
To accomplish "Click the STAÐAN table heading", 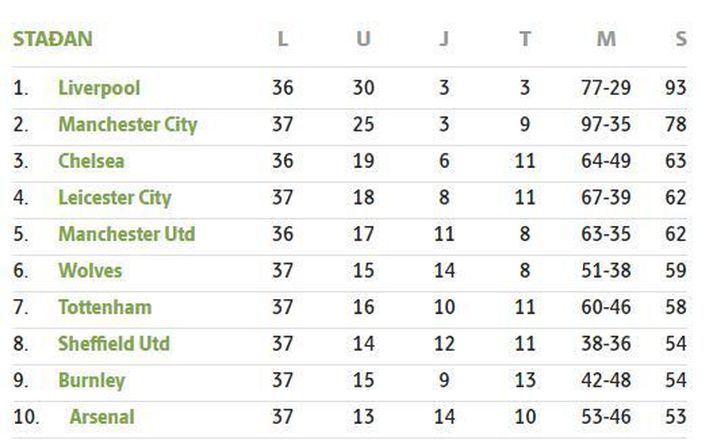I will tap(53, 39).
